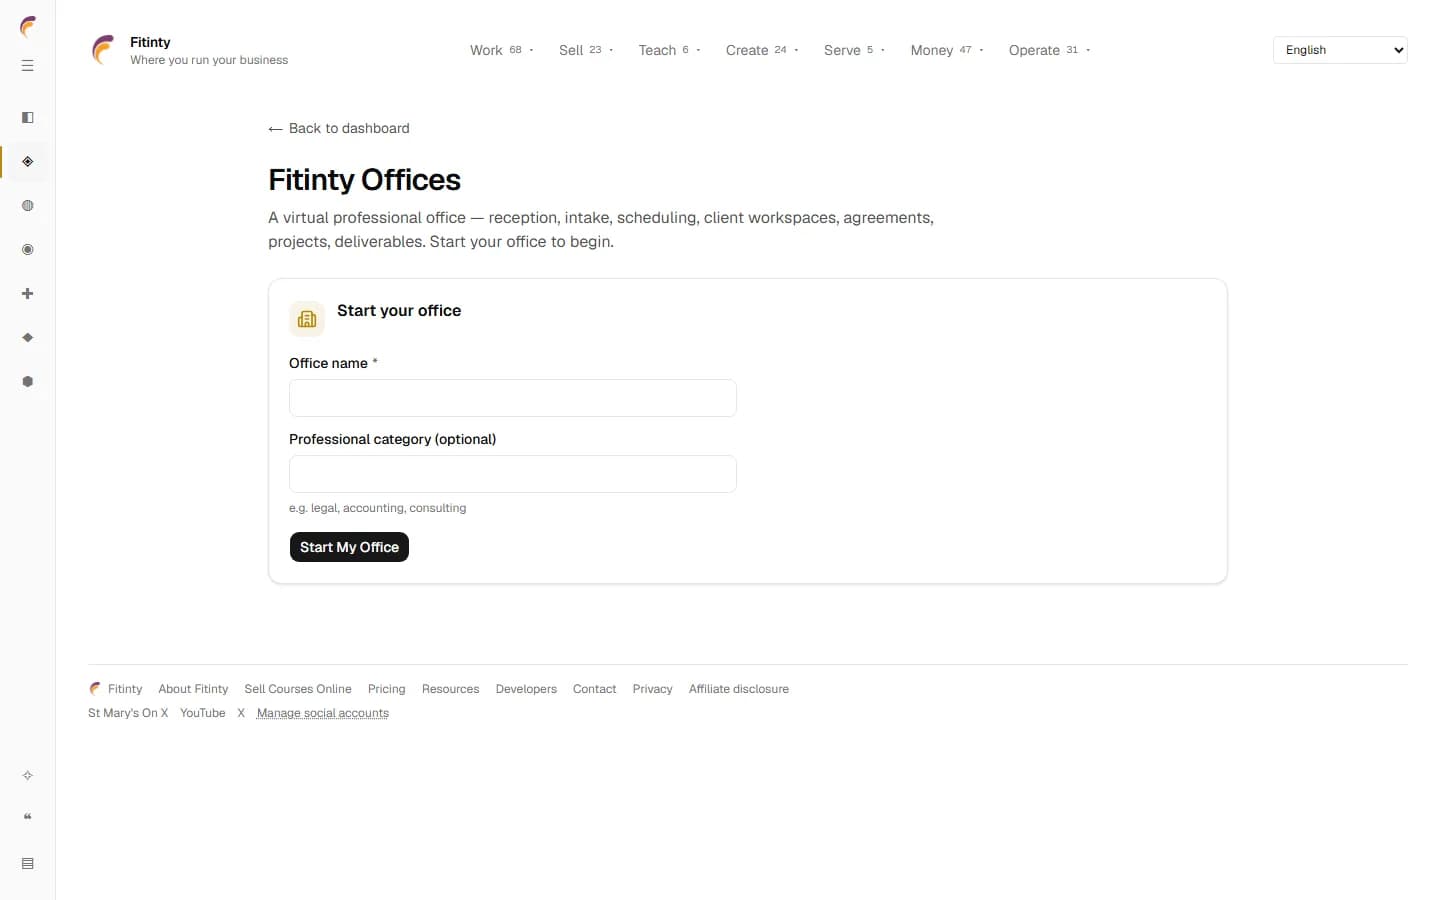Open Affiliate disclosure link

739,689
